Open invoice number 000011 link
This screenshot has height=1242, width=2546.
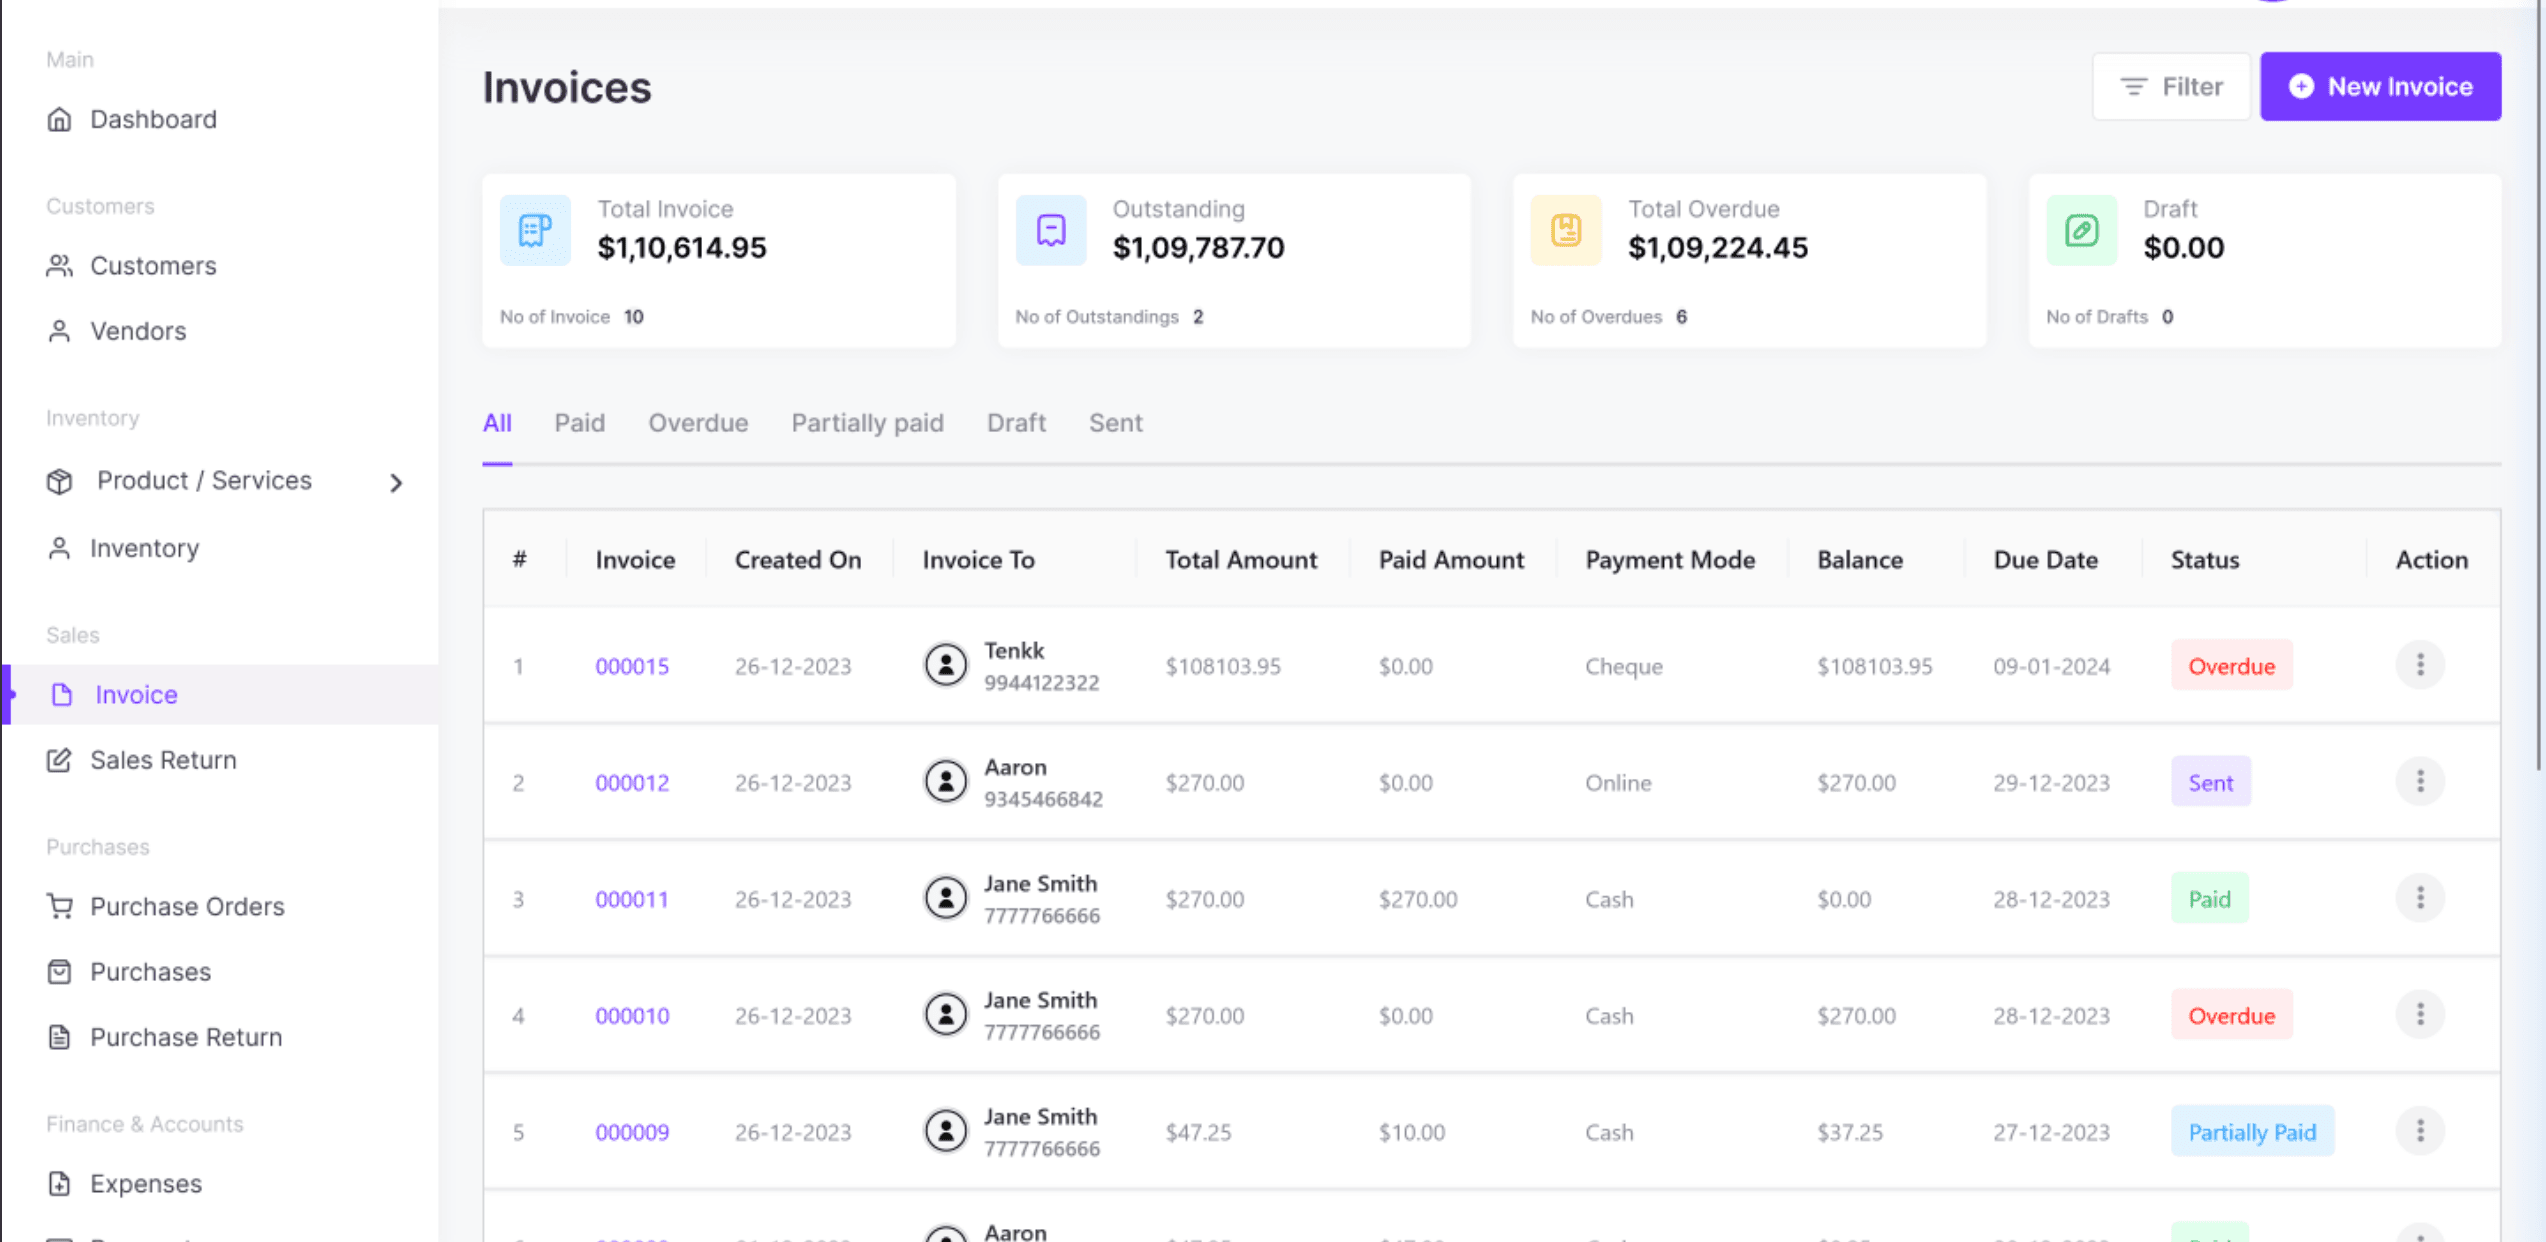(631, 899)
